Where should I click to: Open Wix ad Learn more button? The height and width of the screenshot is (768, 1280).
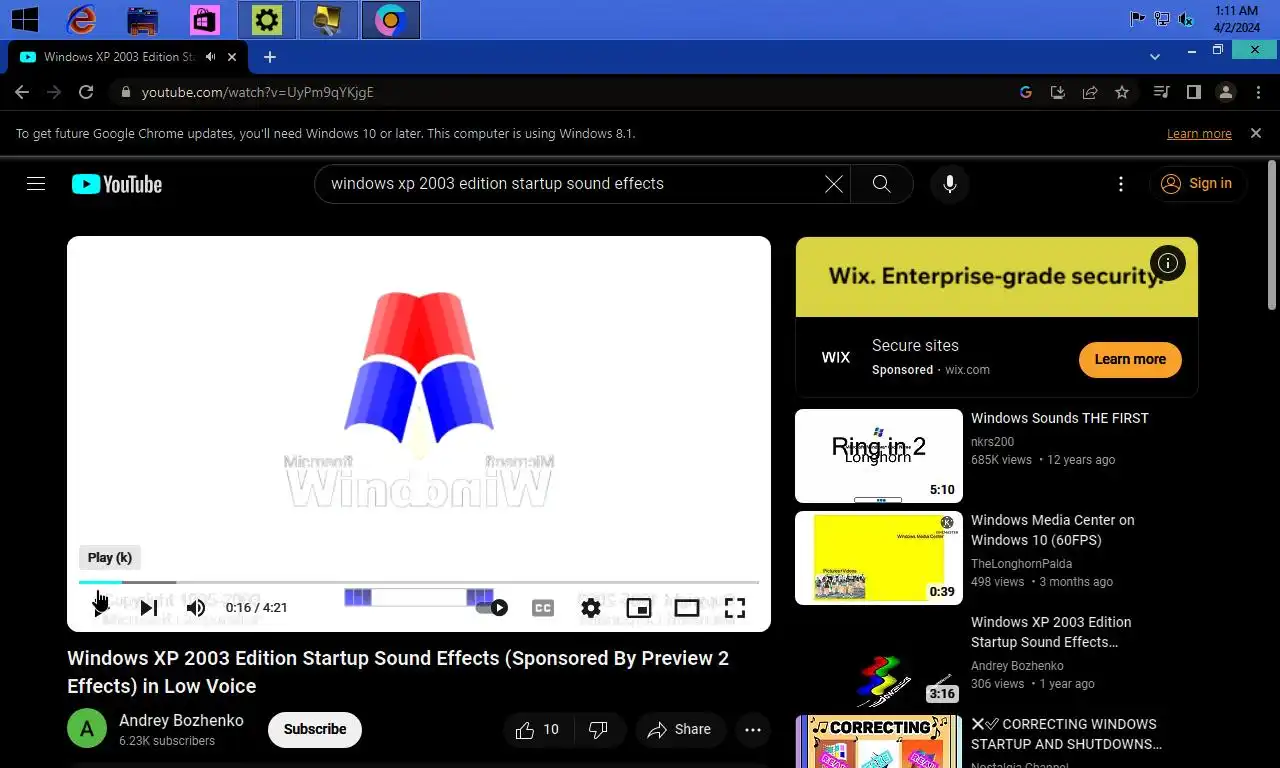[x=1130, y=360]
